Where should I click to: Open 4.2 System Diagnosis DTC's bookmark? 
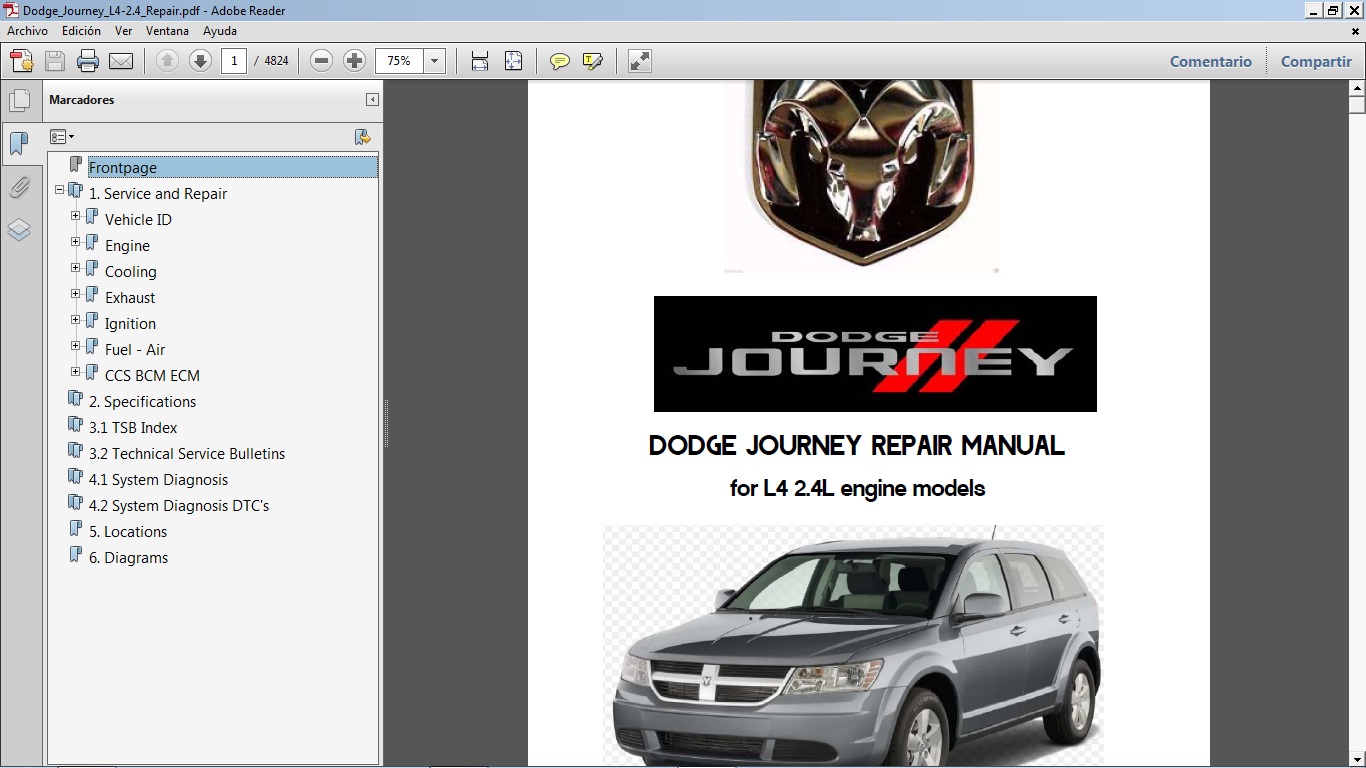tap(179, 506)
